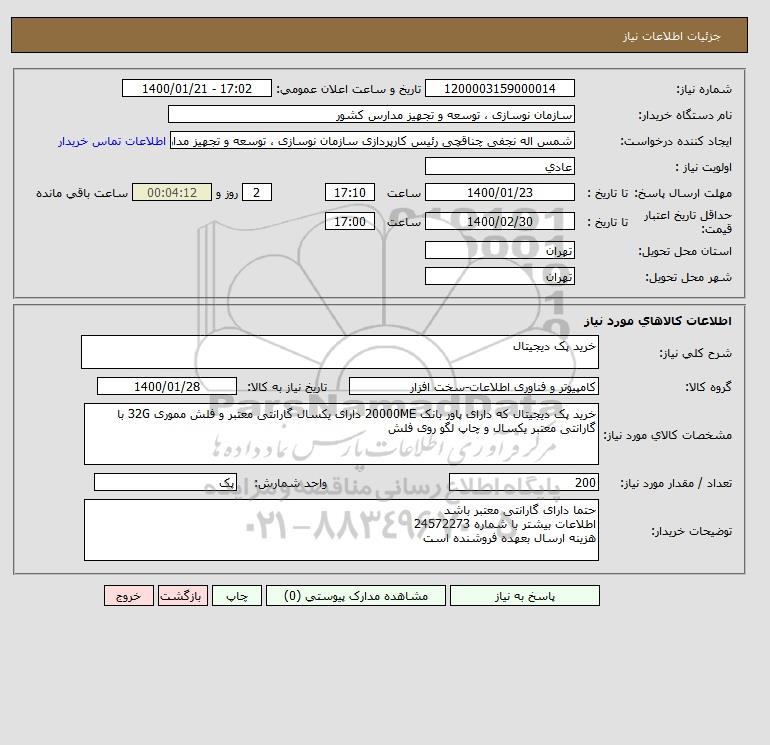This screenshot has height=745, width=770.
Task: Click the خروج exit button
Action: pyautogui.click(x=129, y=596)
